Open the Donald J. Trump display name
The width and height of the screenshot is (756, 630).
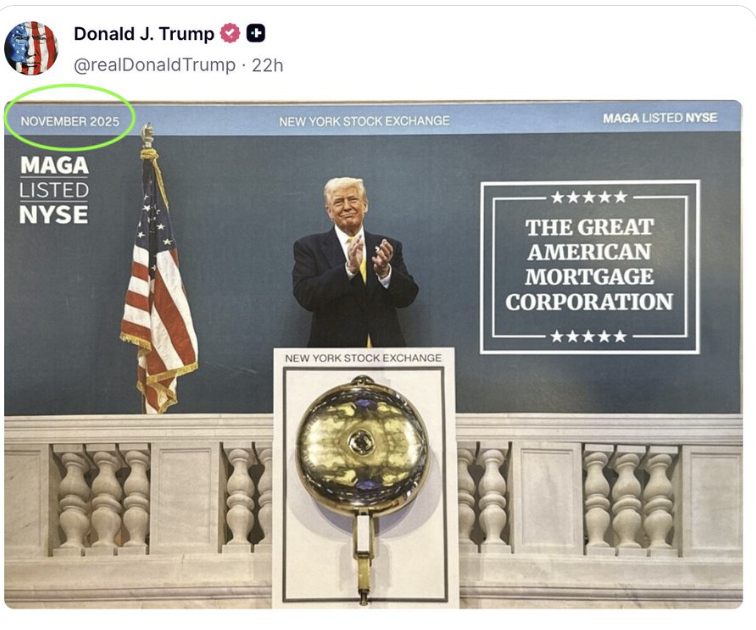[144, 34]
